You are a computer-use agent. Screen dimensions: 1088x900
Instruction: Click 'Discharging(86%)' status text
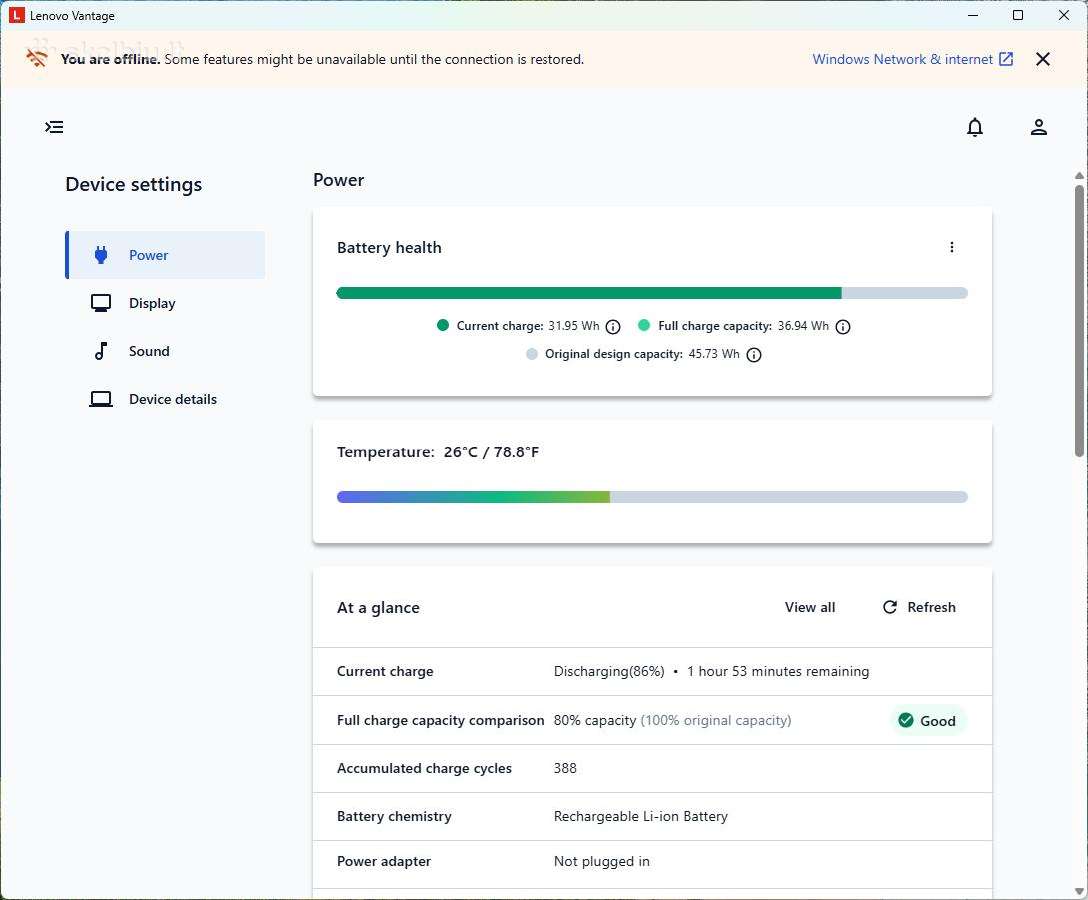(x=609, y=671)
